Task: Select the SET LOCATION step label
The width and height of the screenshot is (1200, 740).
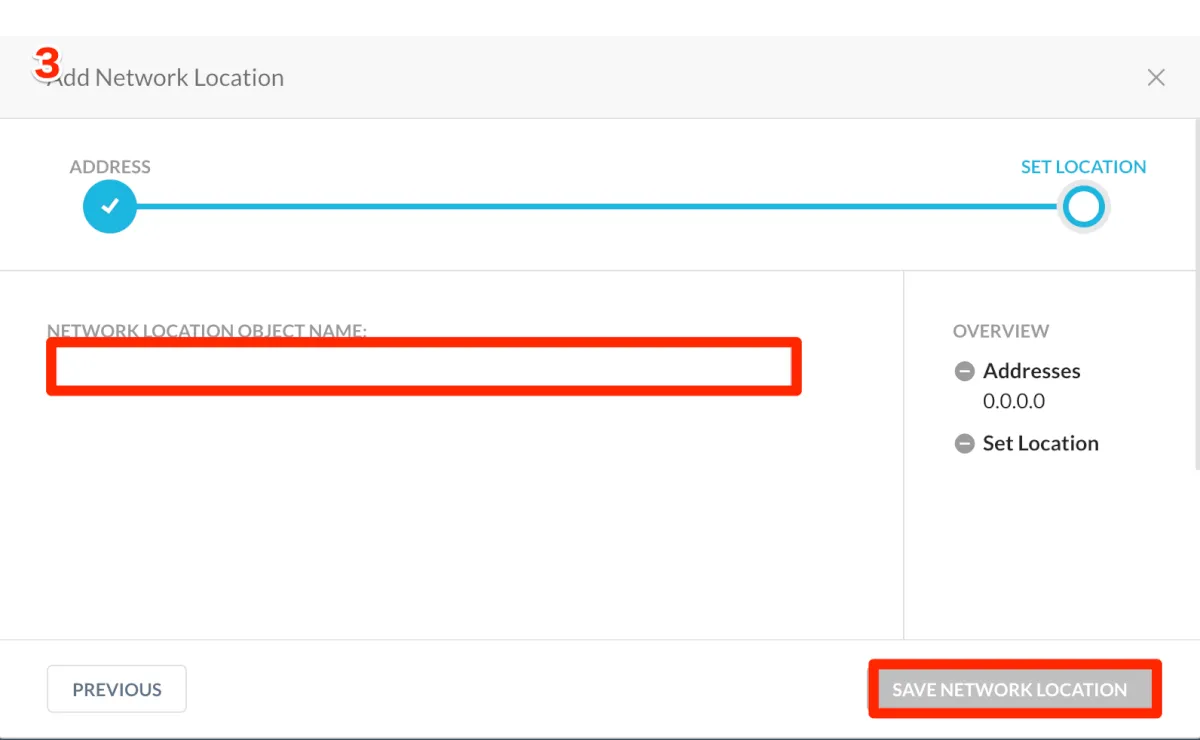Action: (1083, 167)
